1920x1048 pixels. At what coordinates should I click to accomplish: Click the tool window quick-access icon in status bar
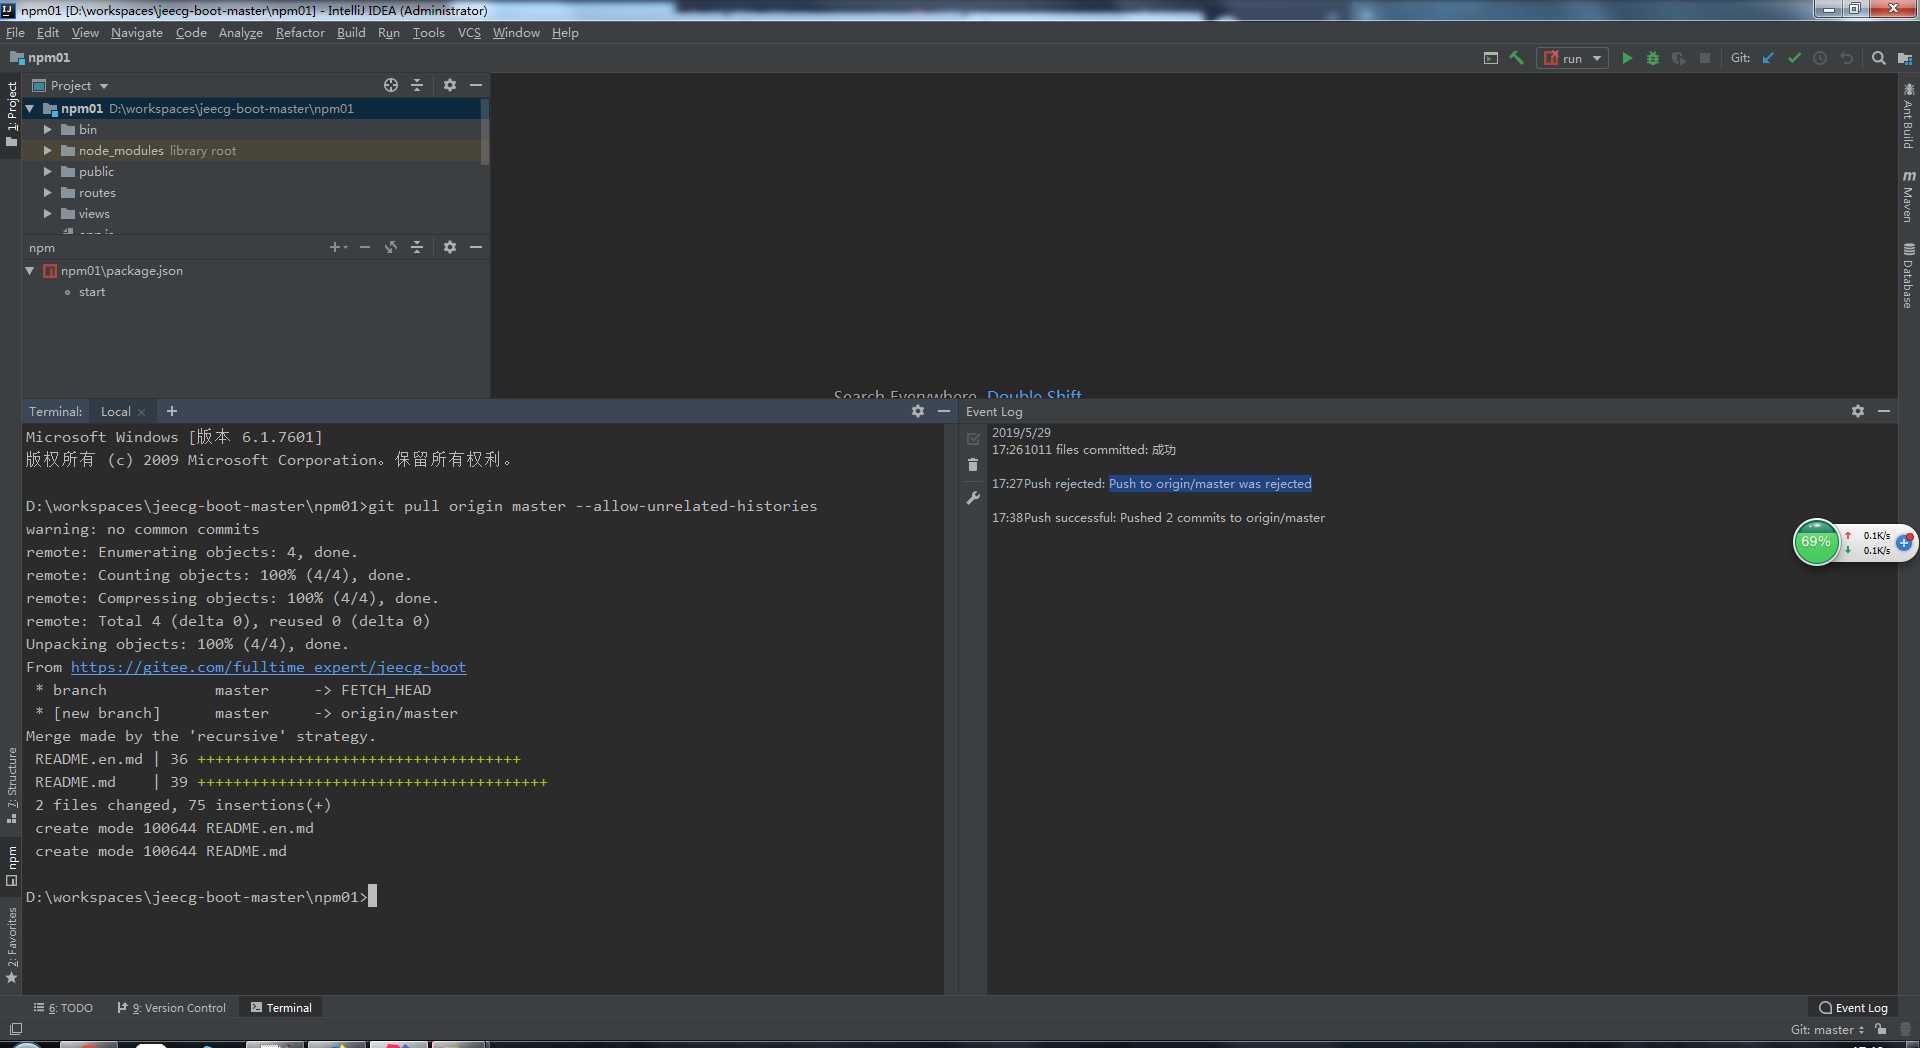click(16, 1029)
